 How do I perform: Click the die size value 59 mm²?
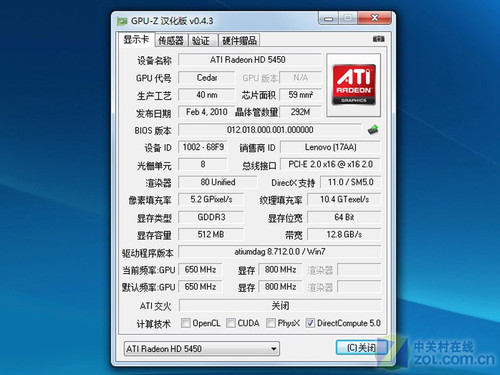(300, 95)
